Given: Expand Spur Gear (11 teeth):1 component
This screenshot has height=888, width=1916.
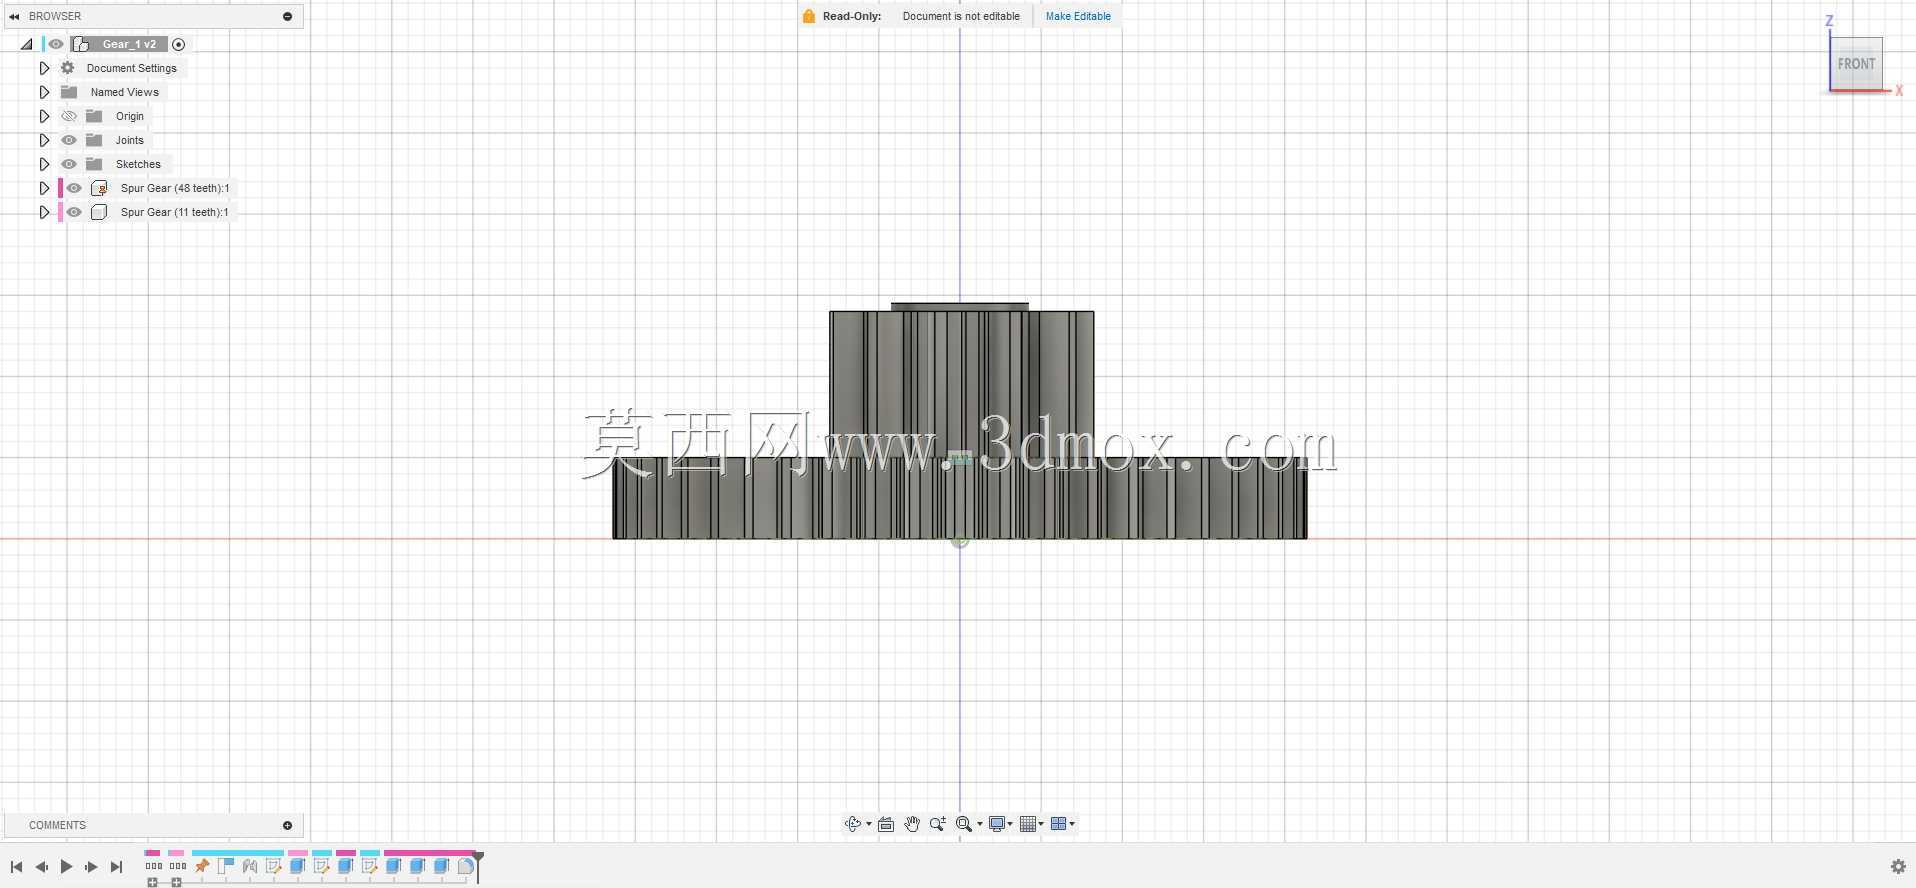Looking at the screenshot, I should [44, 212].
